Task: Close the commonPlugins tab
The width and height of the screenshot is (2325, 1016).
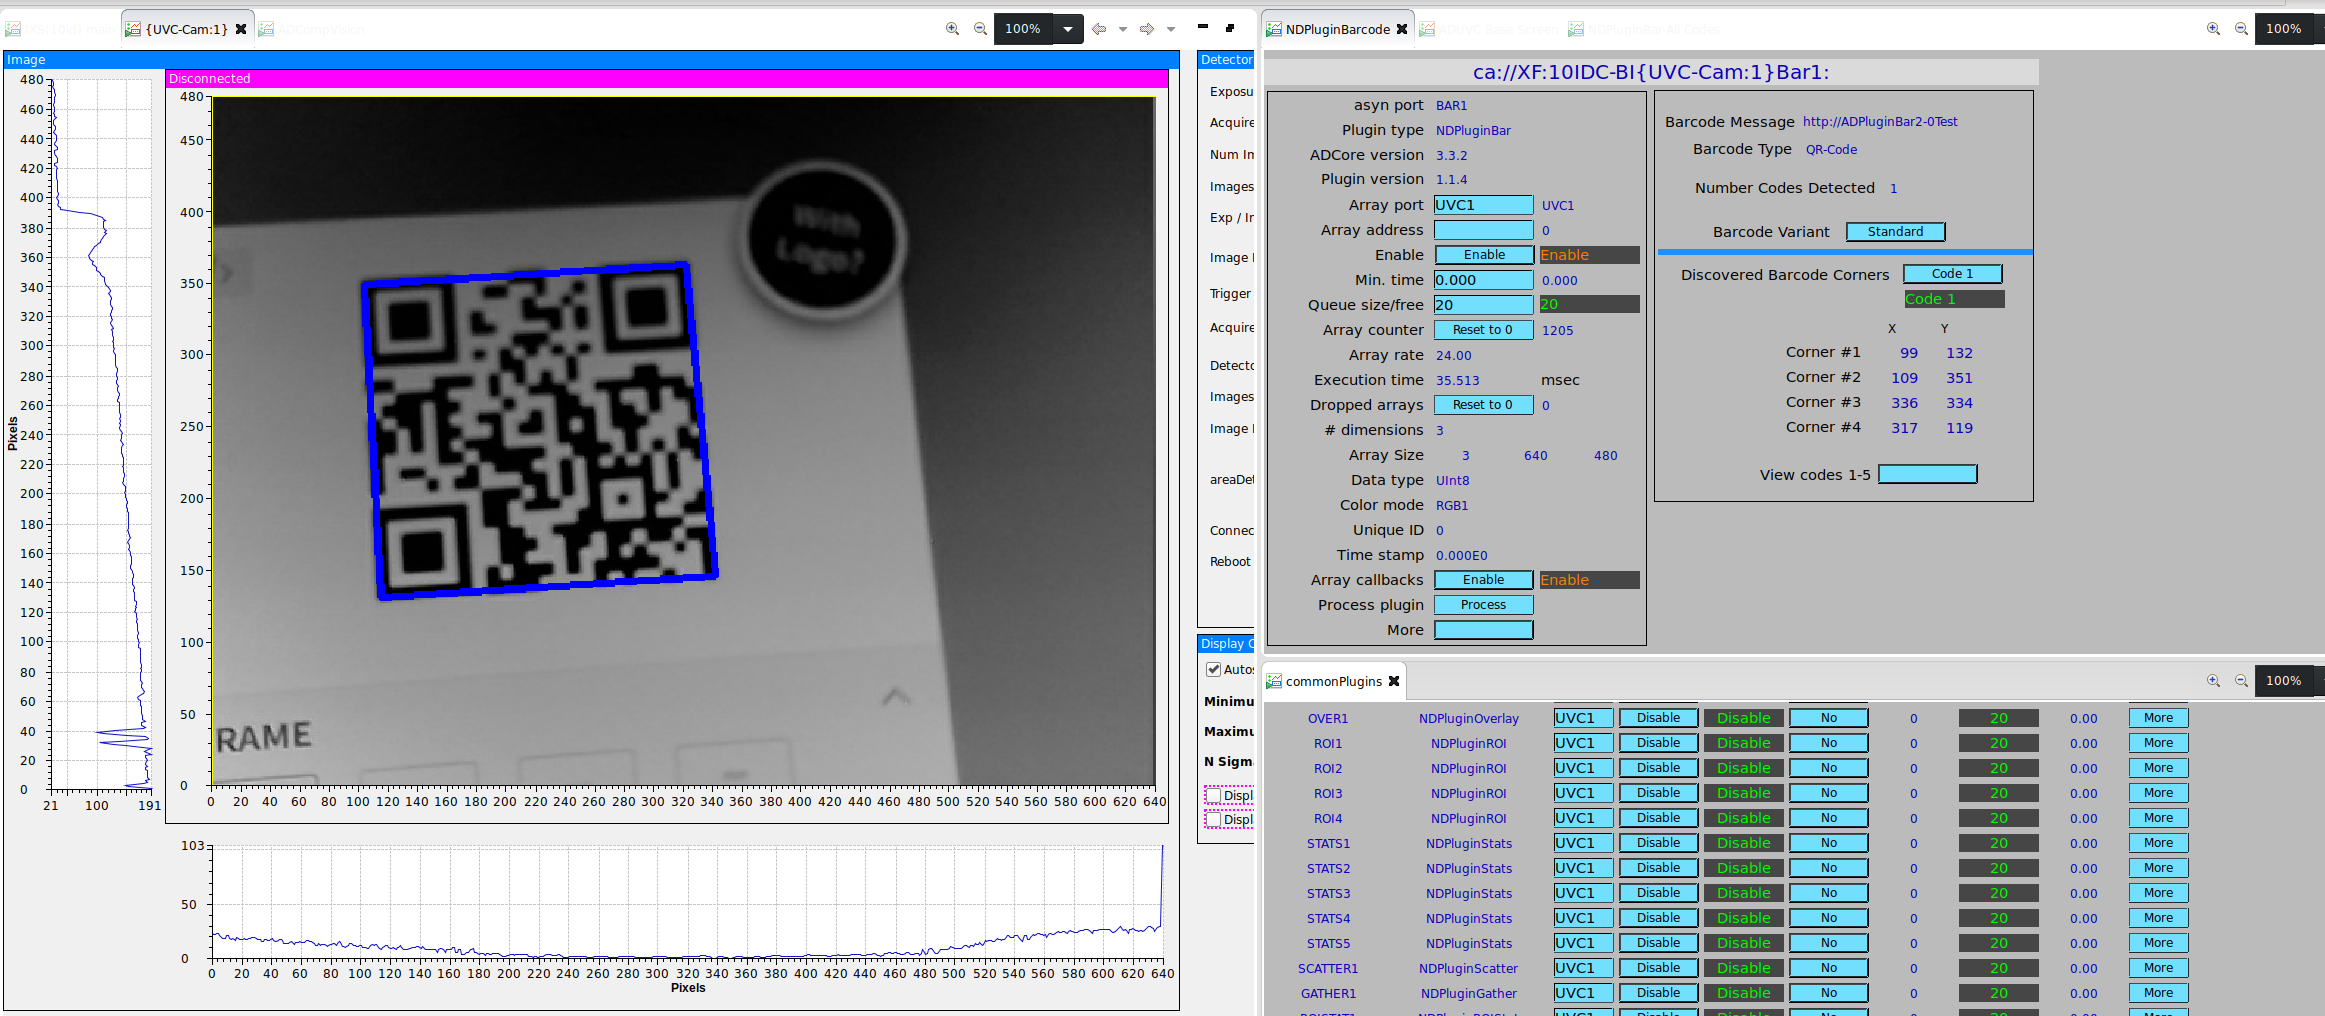Action: click(1394, 681)
